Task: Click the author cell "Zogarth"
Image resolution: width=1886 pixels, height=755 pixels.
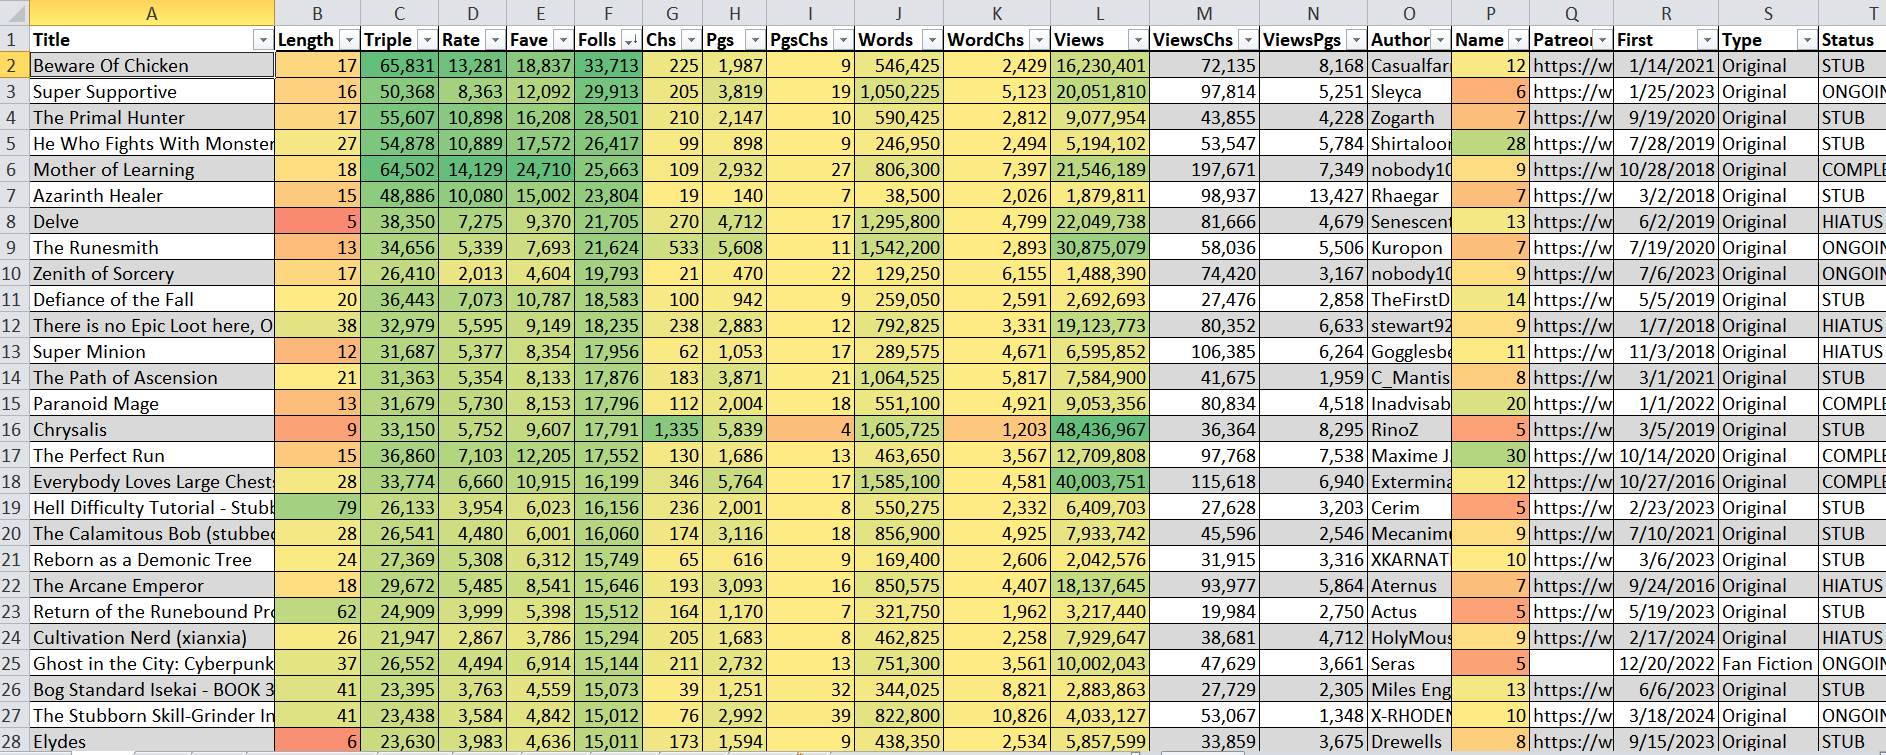Action: click(x=1409, y=118)
